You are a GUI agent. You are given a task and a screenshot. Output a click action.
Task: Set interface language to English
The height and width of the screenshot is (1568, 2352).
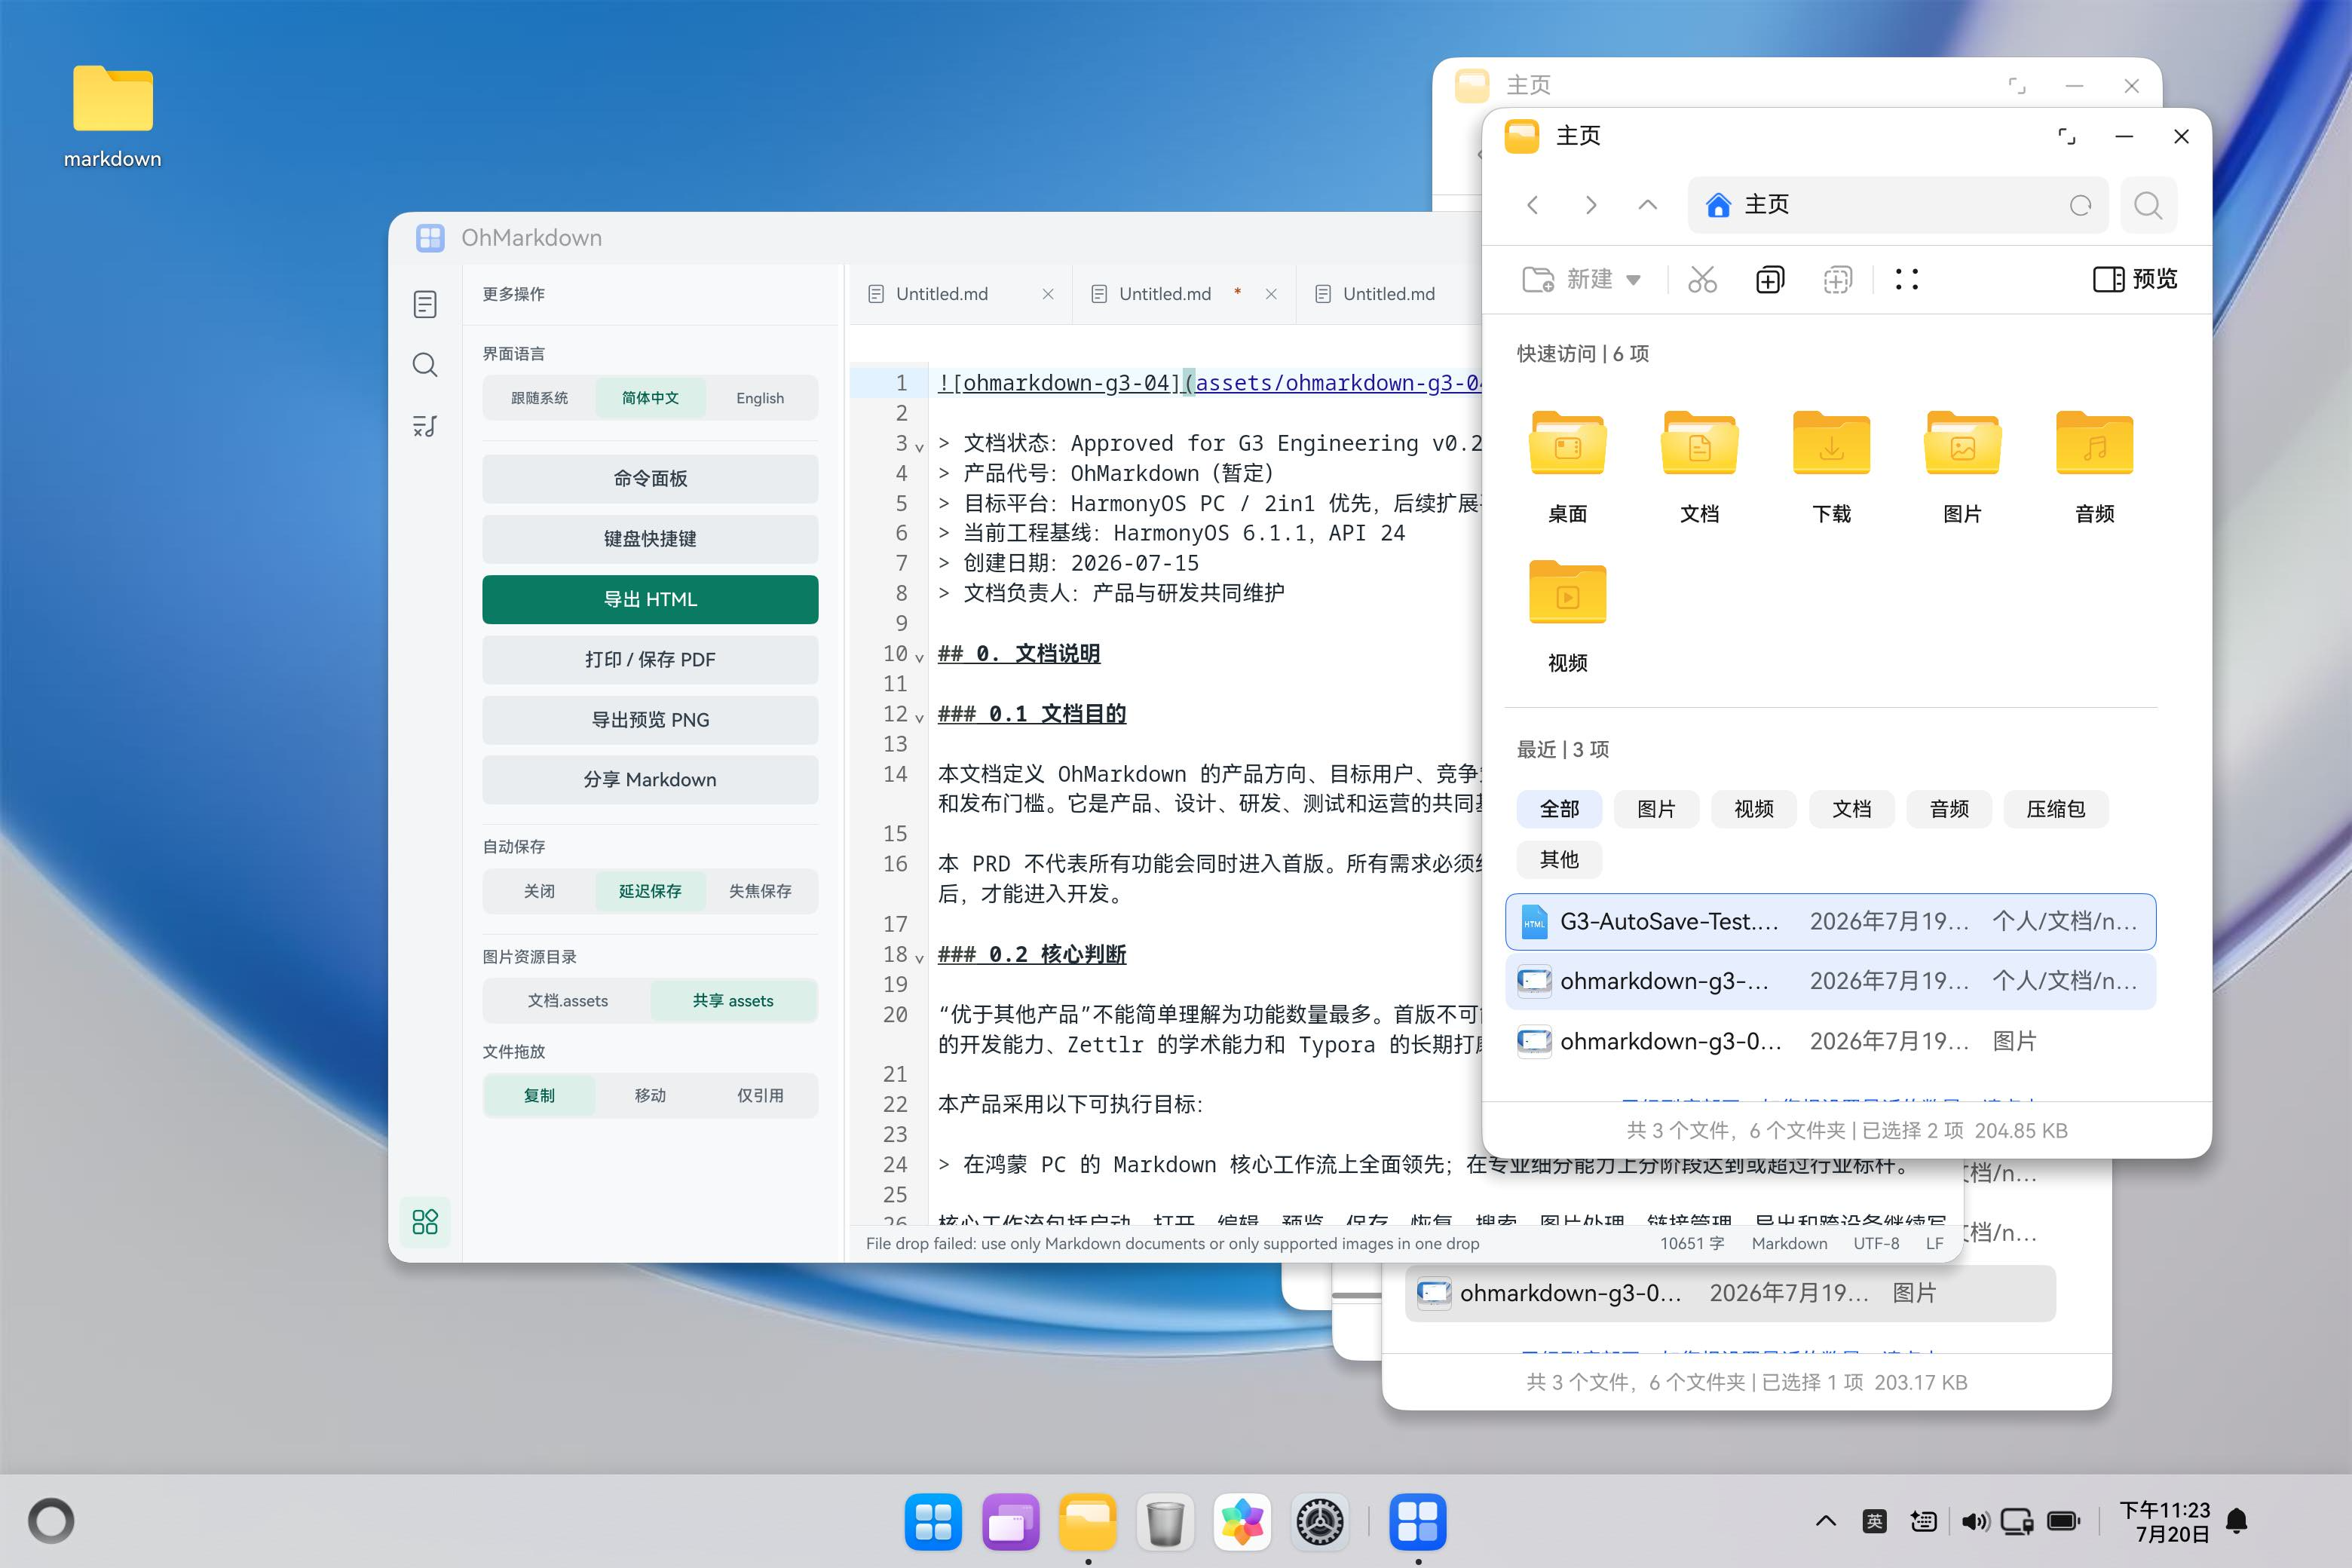(760, 398)
